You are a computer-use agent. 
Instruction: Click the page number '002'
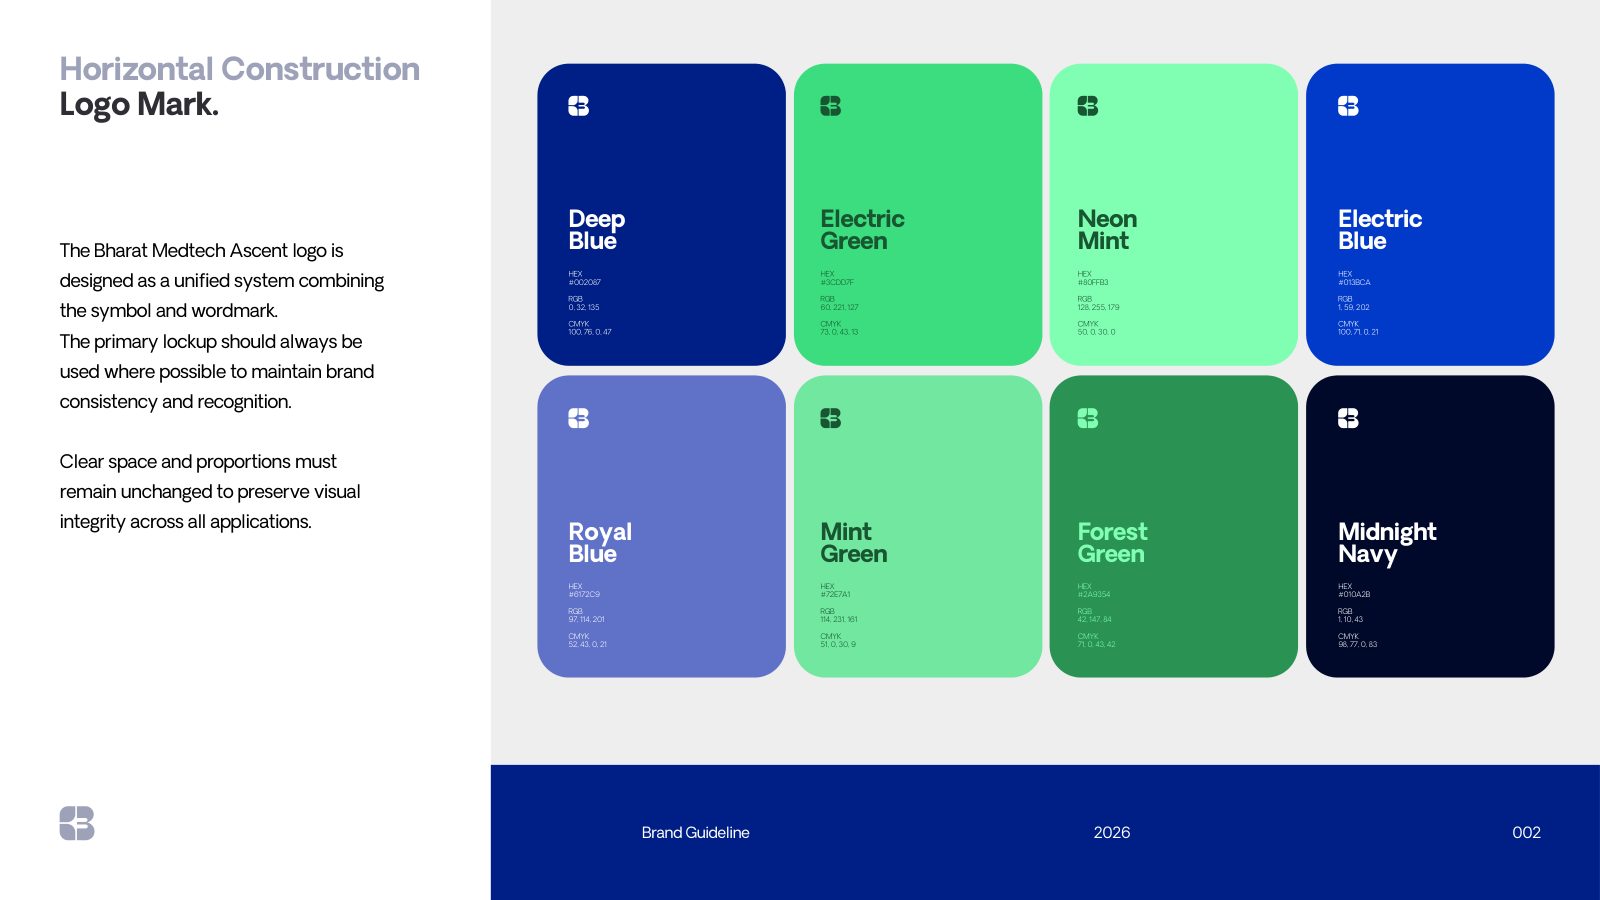1526,833
